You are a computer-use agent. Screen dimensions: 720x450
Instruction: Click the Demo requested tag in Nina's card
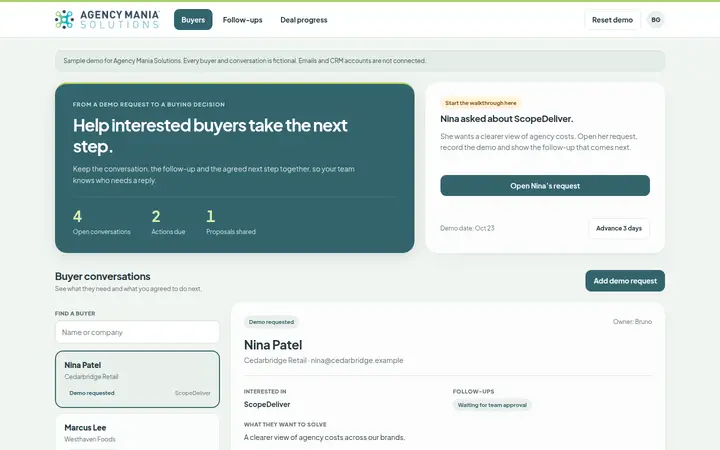click(92, 393)
